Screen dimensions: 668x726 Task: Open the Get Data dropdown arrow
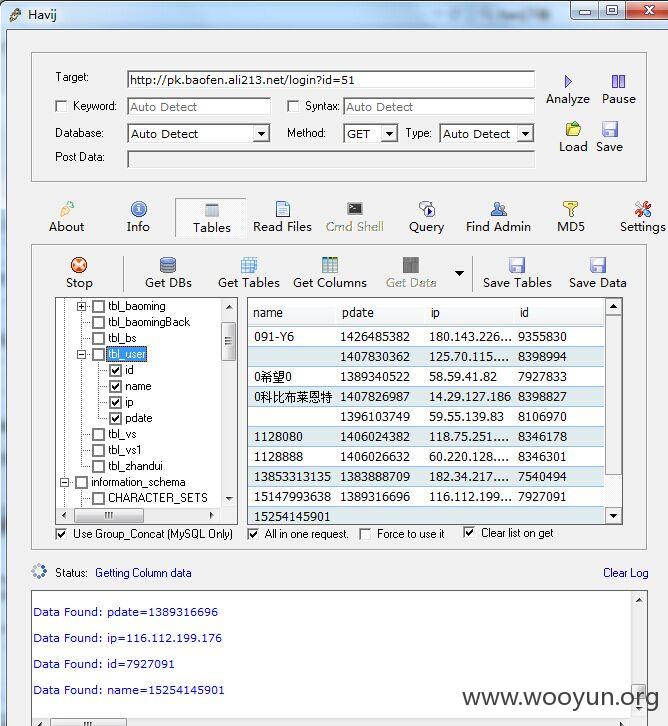[459, 274]
